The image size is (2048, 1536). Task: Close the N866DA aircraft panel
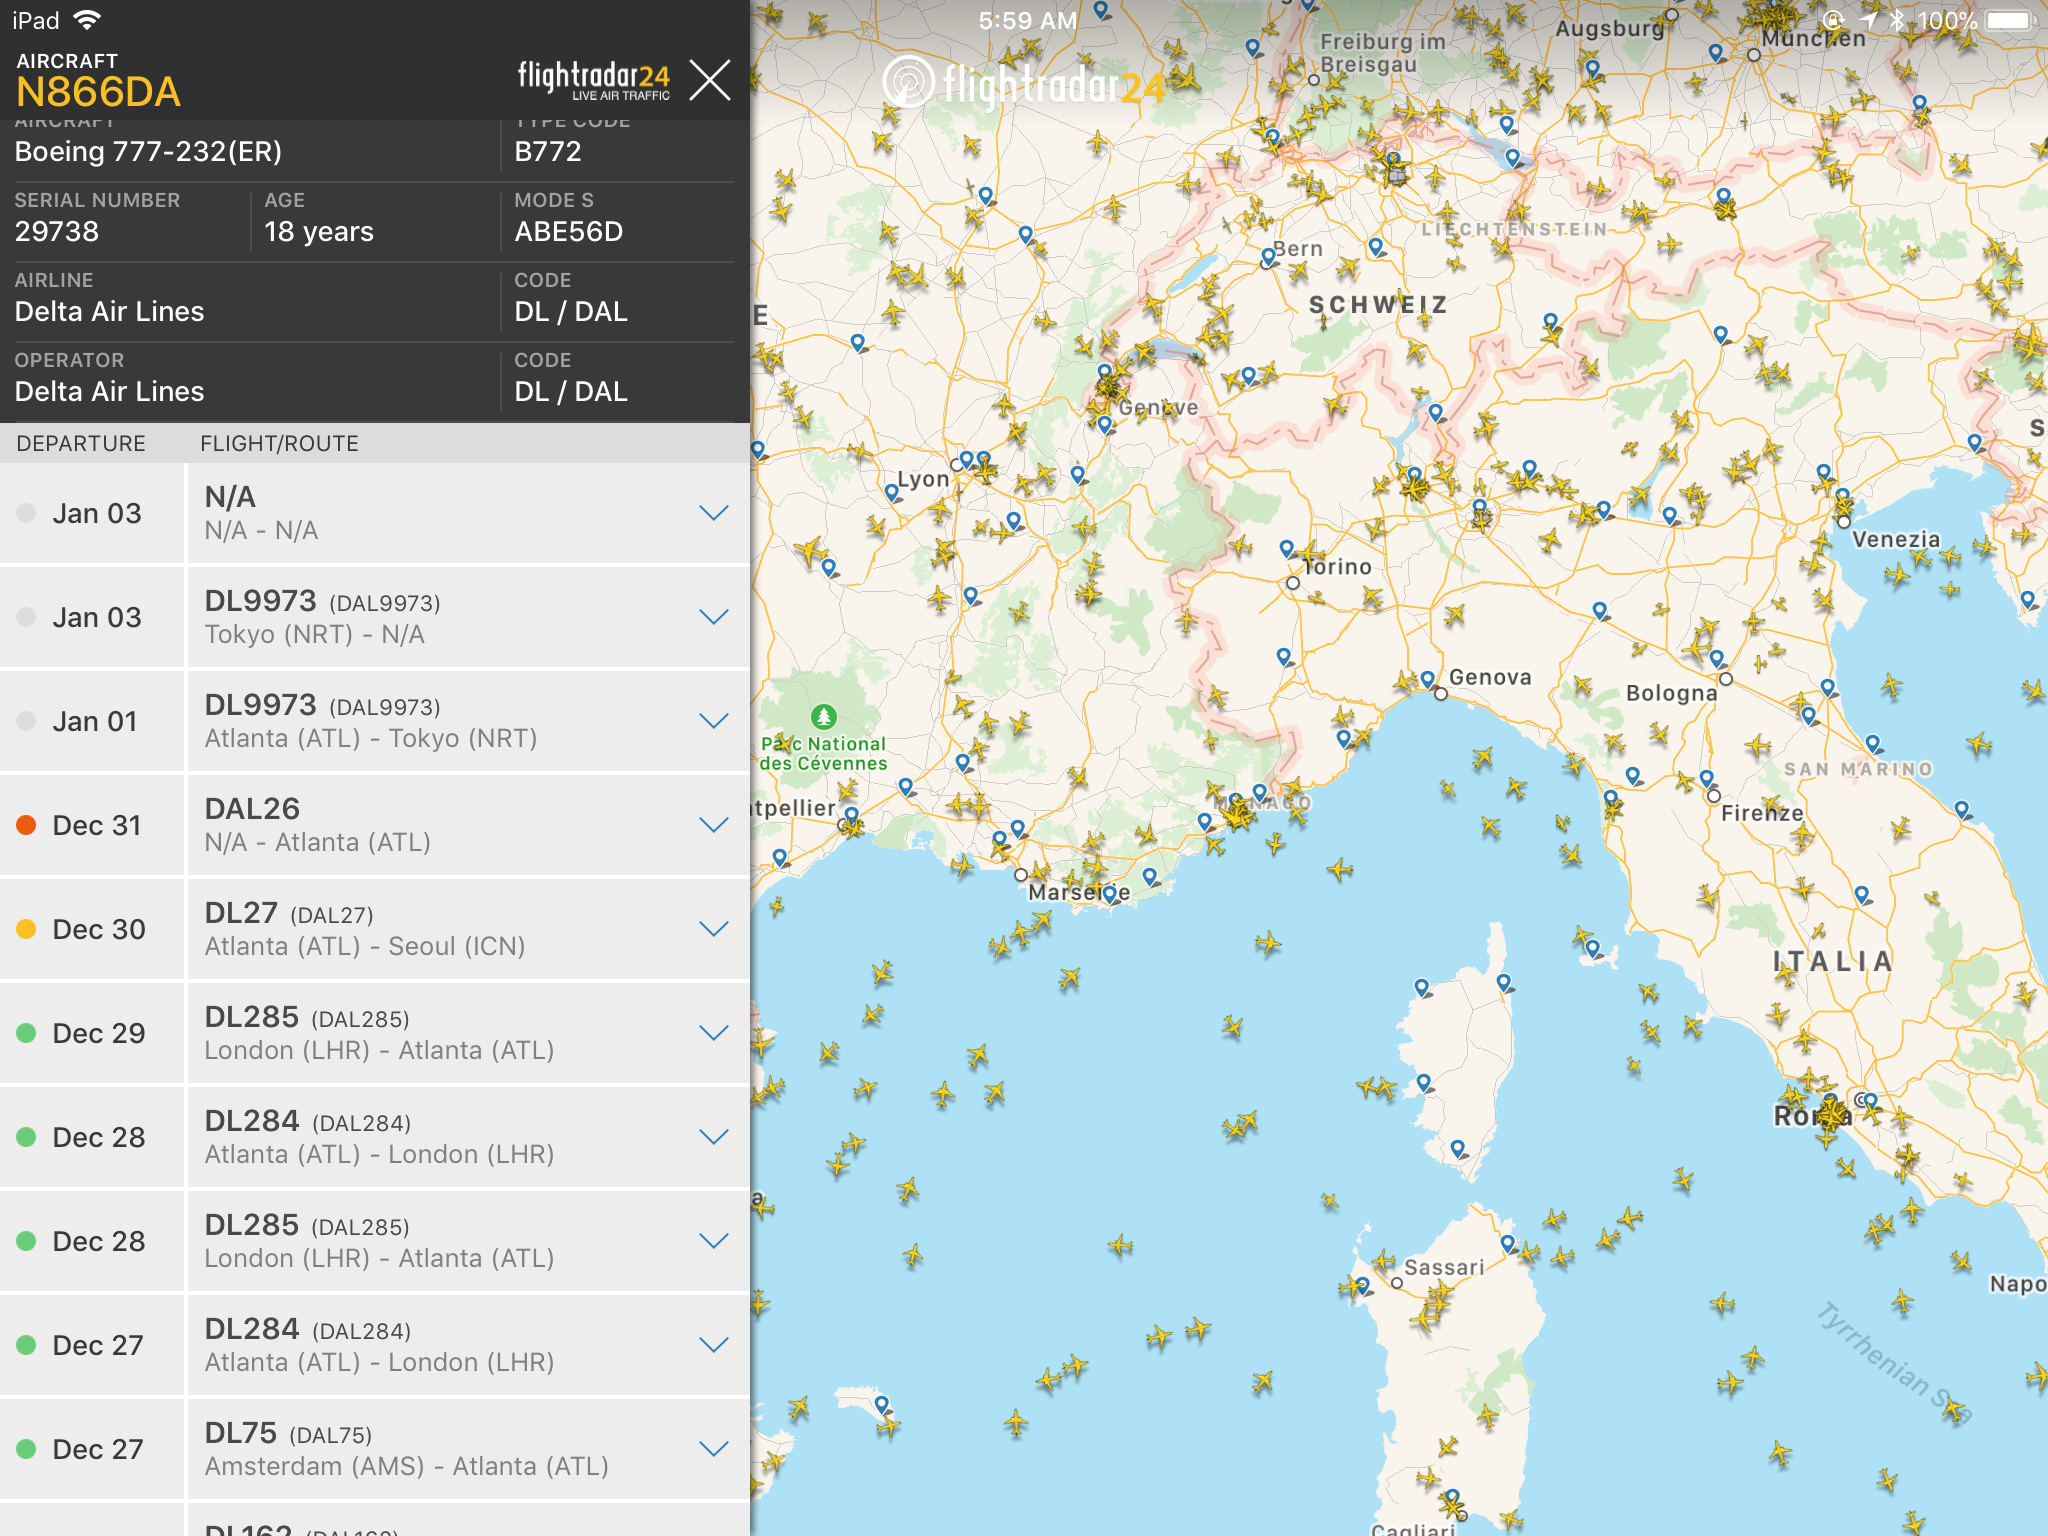click(x=710, y=80)
